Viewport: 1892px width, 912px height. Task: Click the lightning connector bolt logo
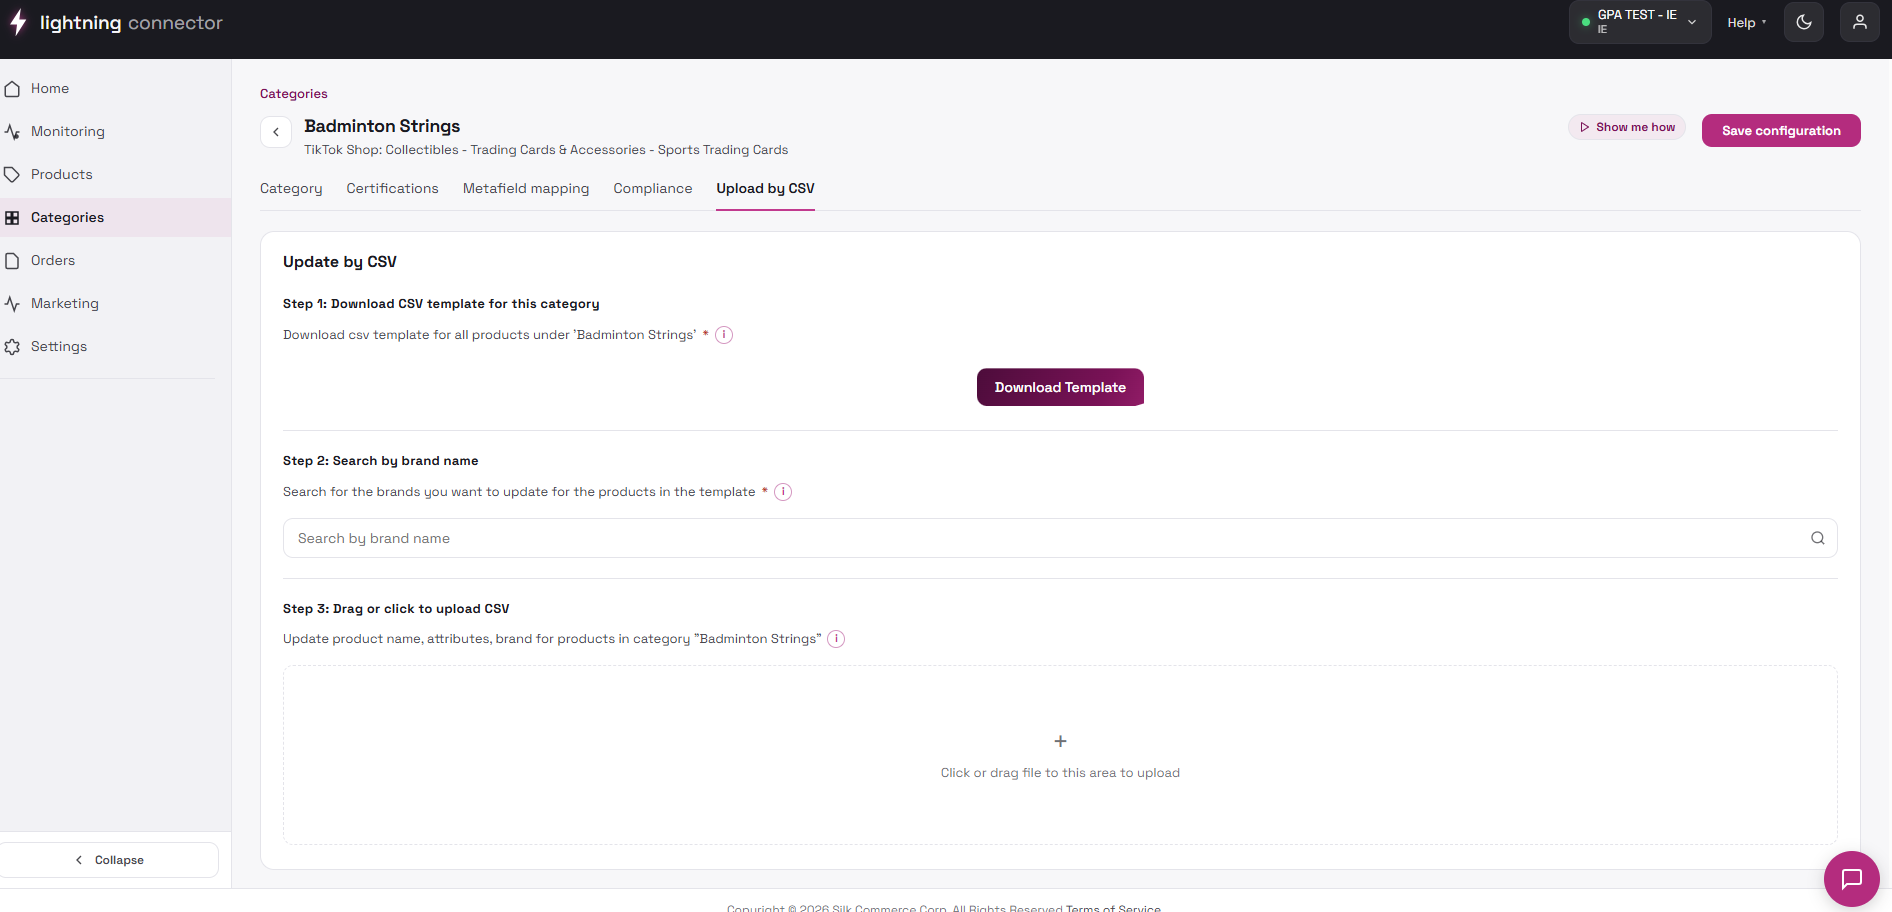[18, 23]
